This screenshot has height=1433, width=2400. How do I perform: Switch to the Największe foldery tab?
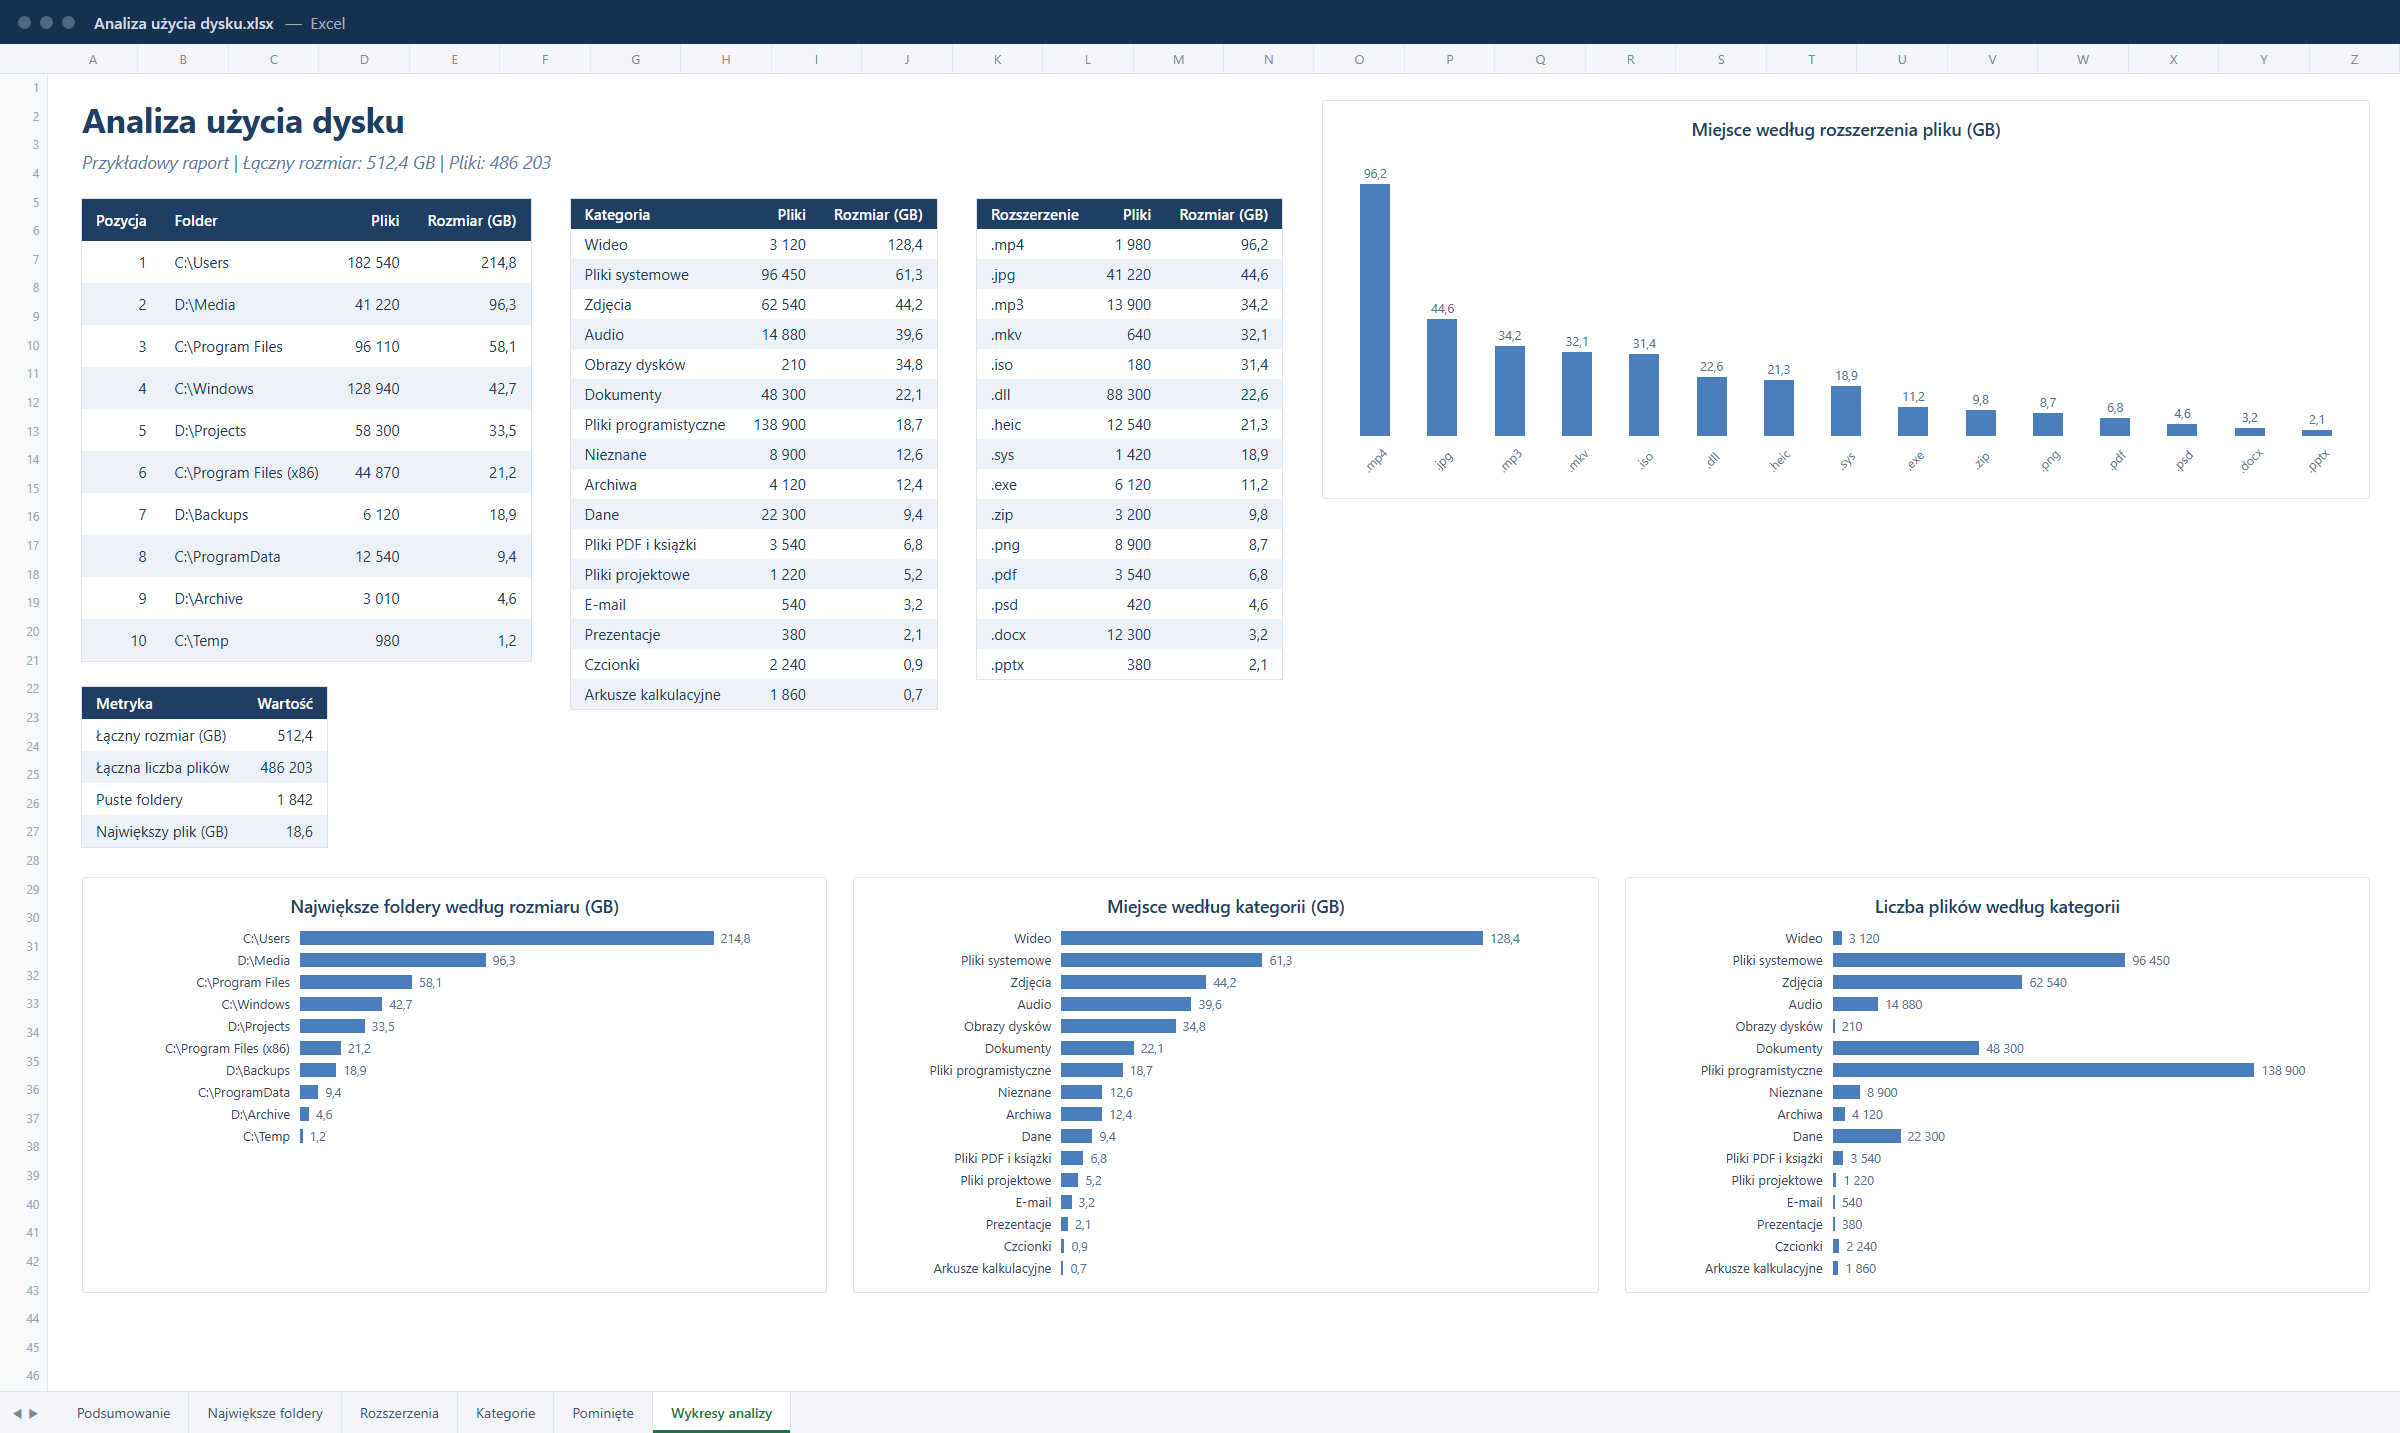click(265, 1413)
